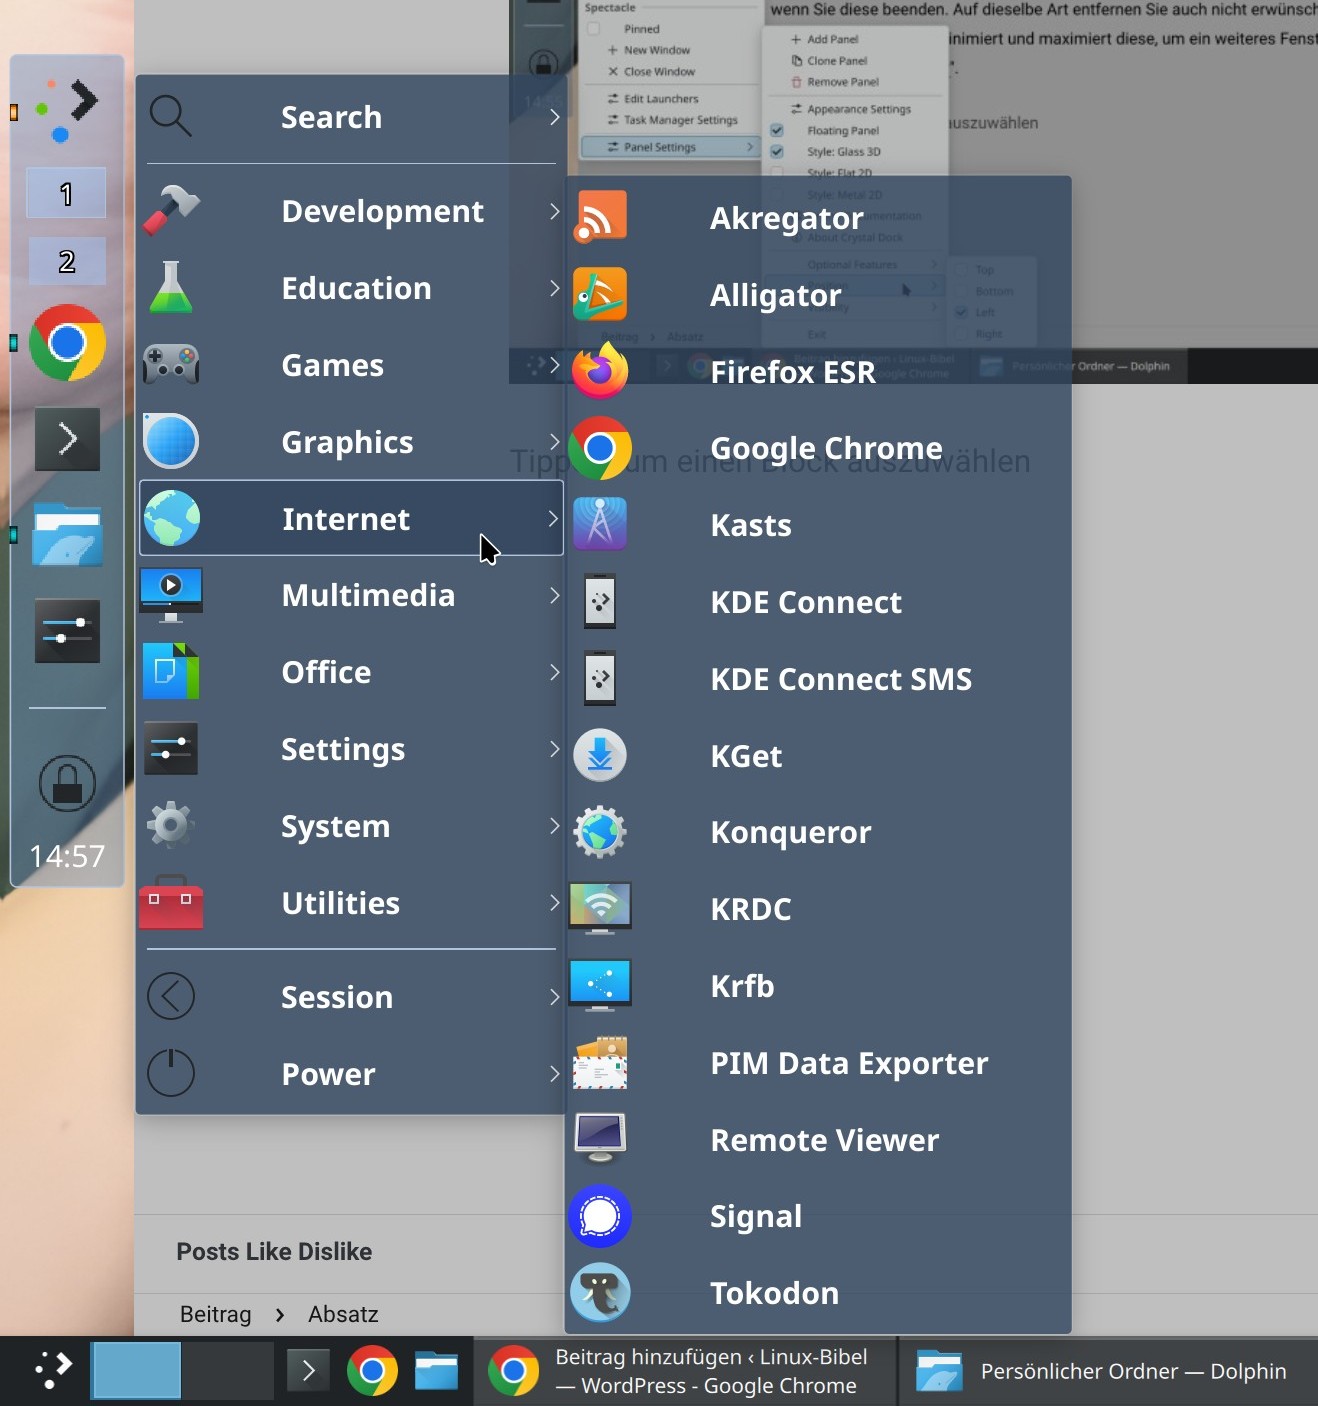Click the Konsole icon in bottom taskbar

pyautogui.click(x=308, y=1371)
